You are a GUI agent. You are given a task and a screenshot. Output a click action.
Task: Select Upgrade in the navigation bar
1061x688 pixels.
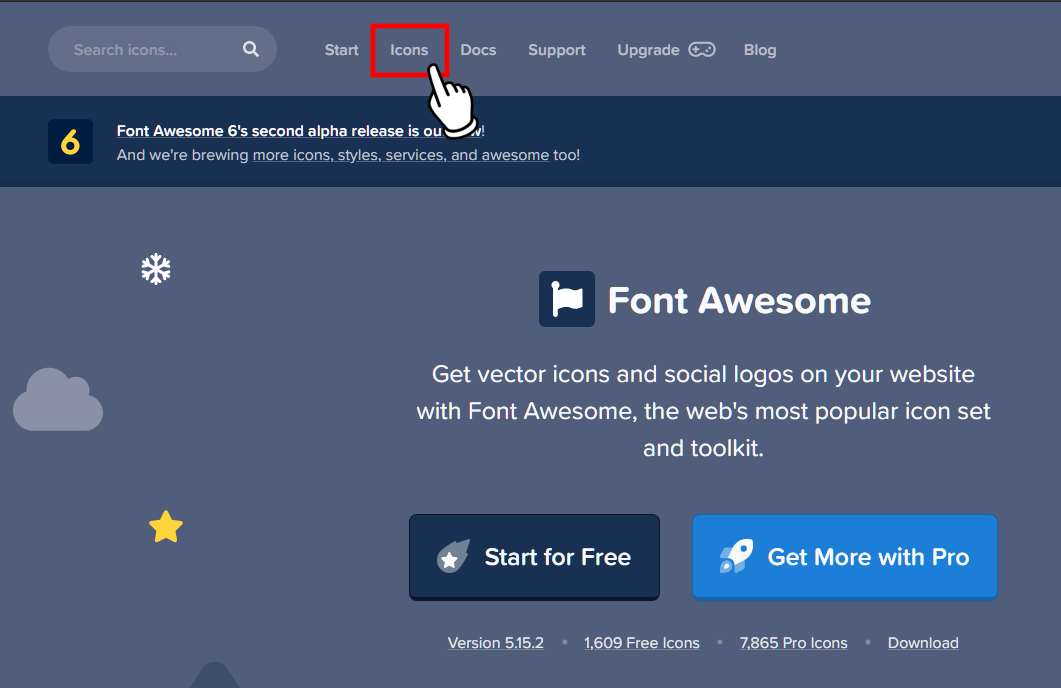coord(648,50)
